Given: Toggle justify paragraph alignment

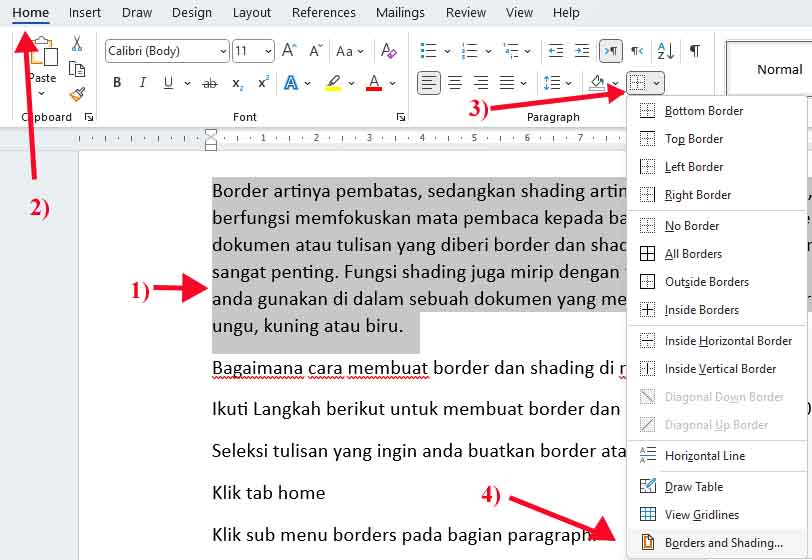Looking at the screenshot, I should pyautogui.click(x=506, y=83).
